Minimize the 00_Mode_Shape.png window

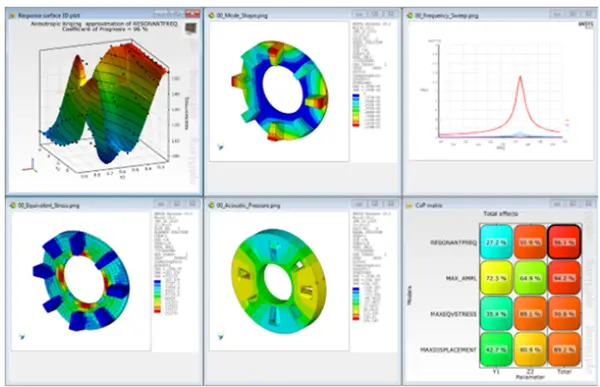click(x=359, y=14)
